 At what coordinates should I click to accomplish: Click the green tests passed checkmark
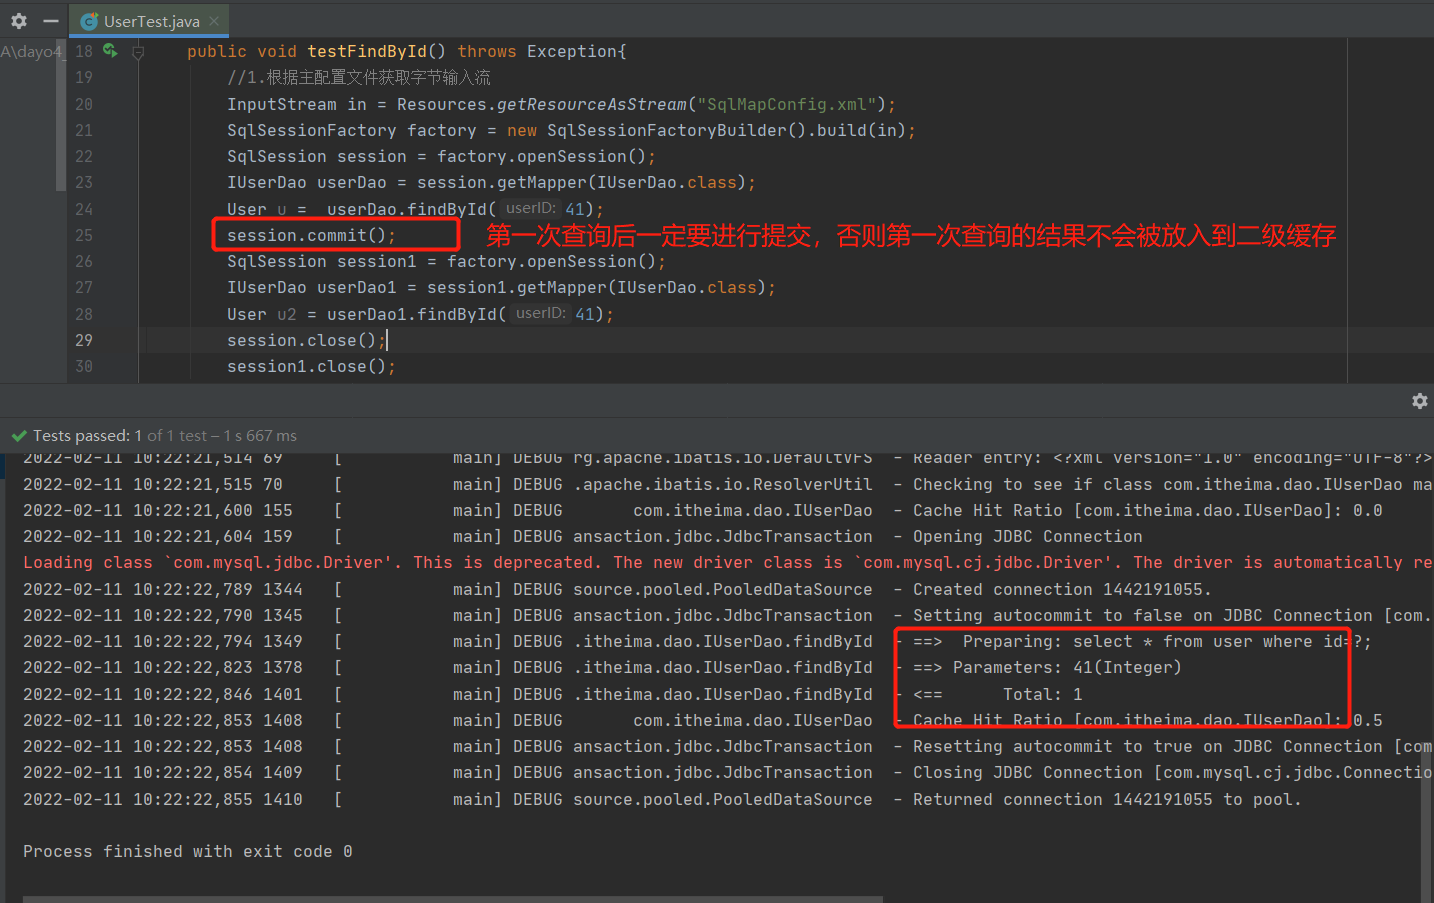[19, 436]
